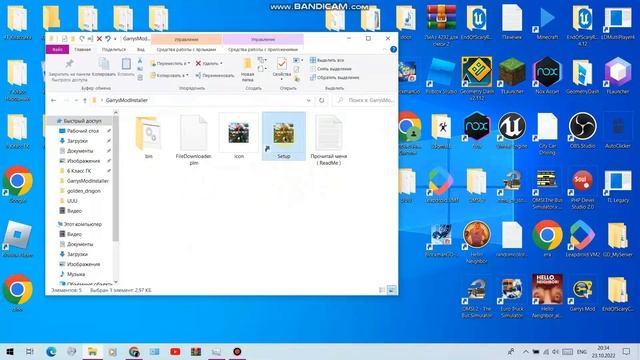Image resolution: width=640 pixels, height=360 pixels.
Task: Click Снять выделение in the ribbon
Action: 330,69
